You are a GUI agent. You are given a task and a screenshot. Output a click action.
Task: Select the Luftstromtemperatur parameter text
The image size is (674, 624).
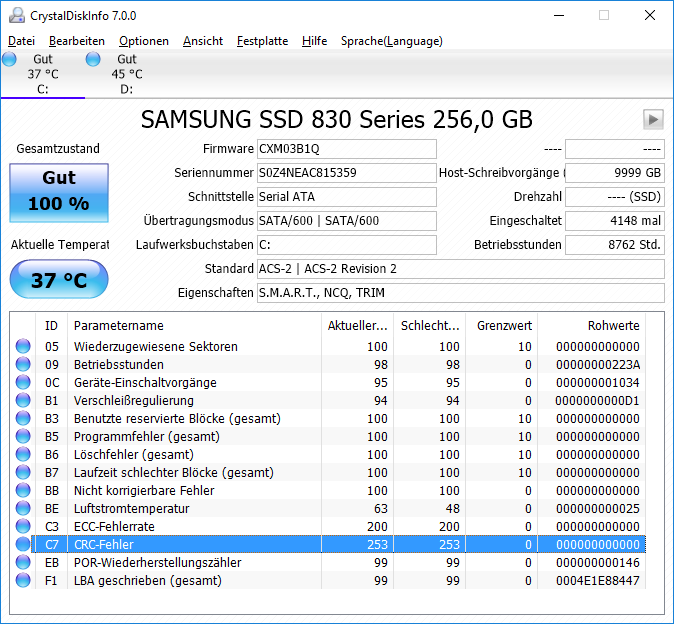[132, 509]
